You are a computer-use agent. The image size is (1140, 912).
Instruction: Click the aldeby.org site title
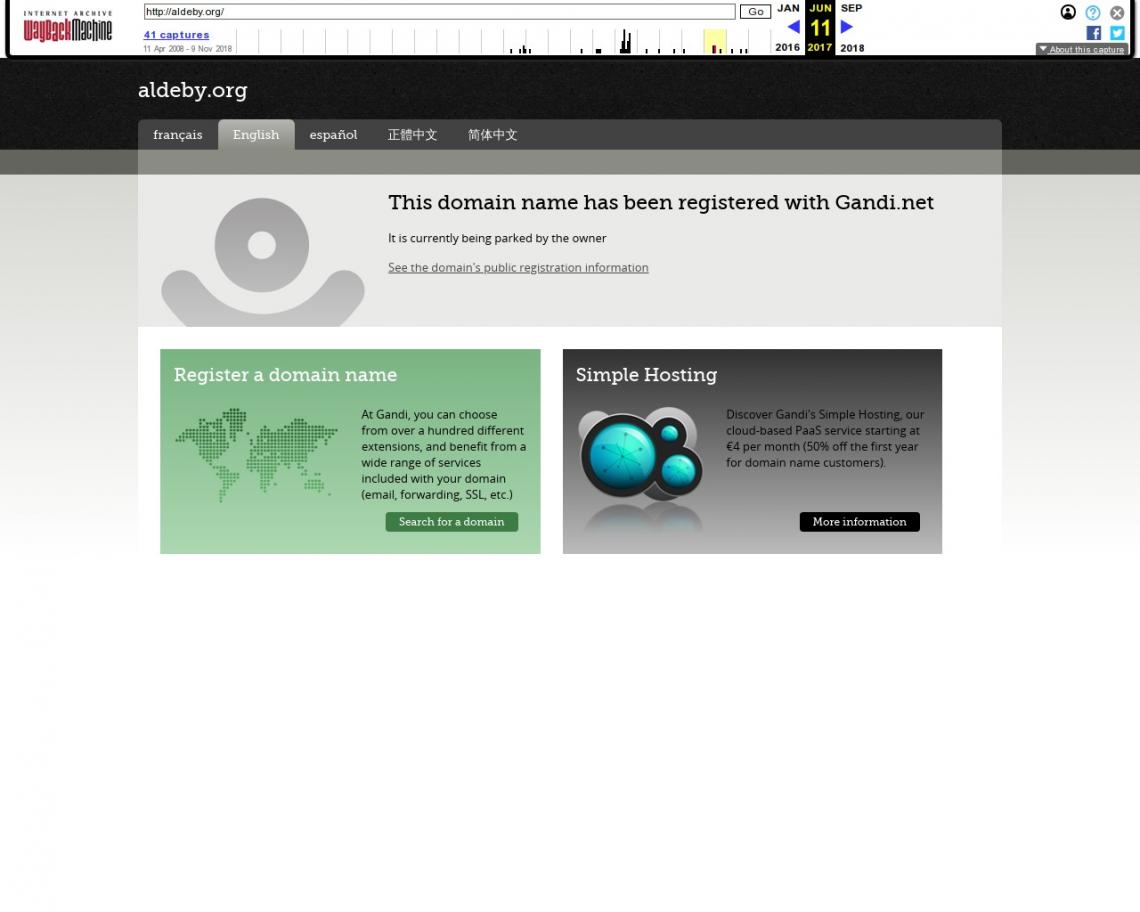(x=193, y=90)
